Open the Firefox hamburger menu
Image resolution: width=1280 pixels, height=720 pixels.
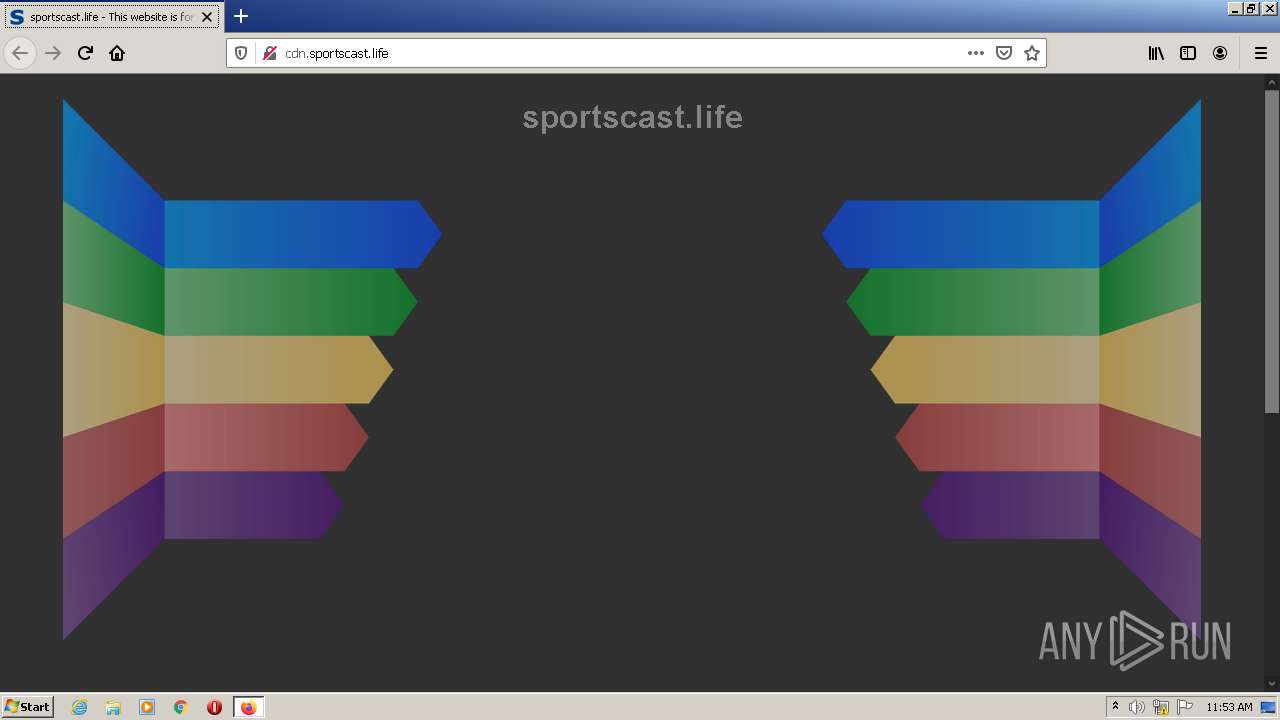(x=1260, y=53)
